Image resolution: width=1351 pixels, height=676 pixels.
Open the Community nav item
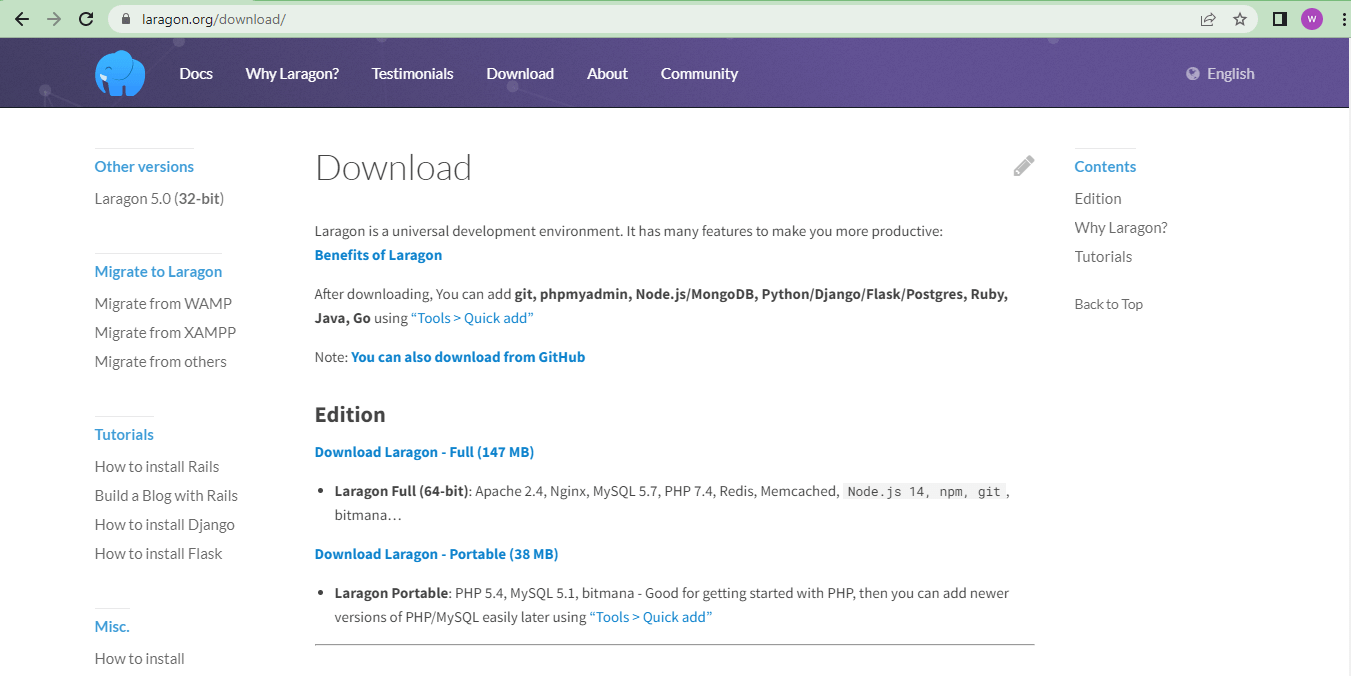pos(699,74)
